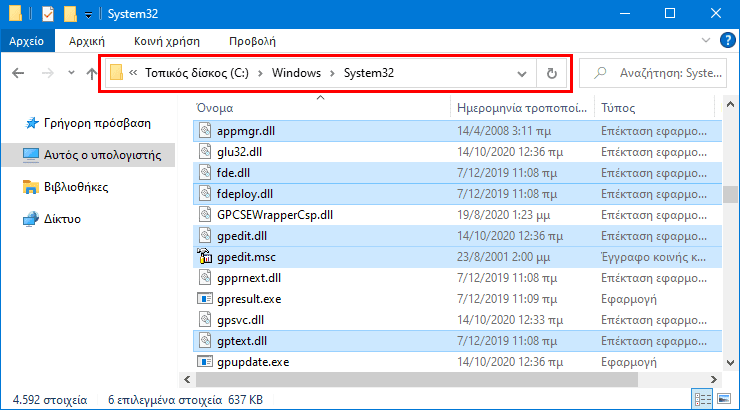Select Γρήγορη πρόσβαση in navigation pane

[88, 123]
